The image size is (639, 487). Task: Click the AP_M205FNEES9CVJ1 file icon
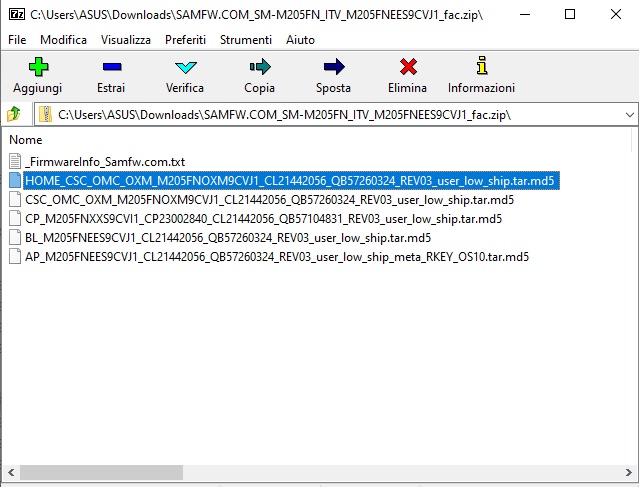(x=15, y=256)
